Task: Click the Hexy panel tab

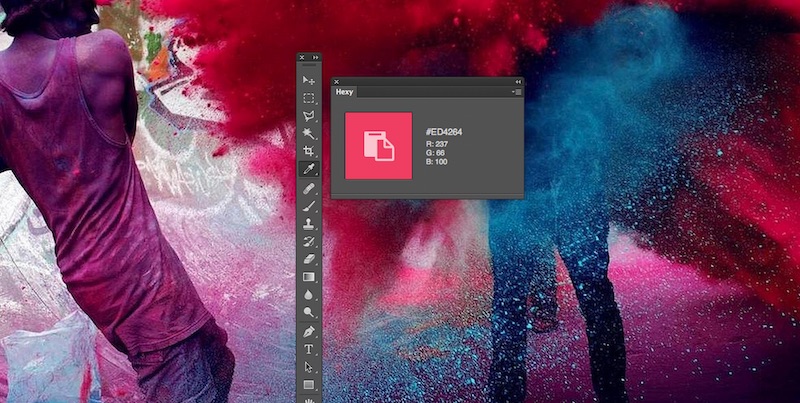Action: point(344,92)
